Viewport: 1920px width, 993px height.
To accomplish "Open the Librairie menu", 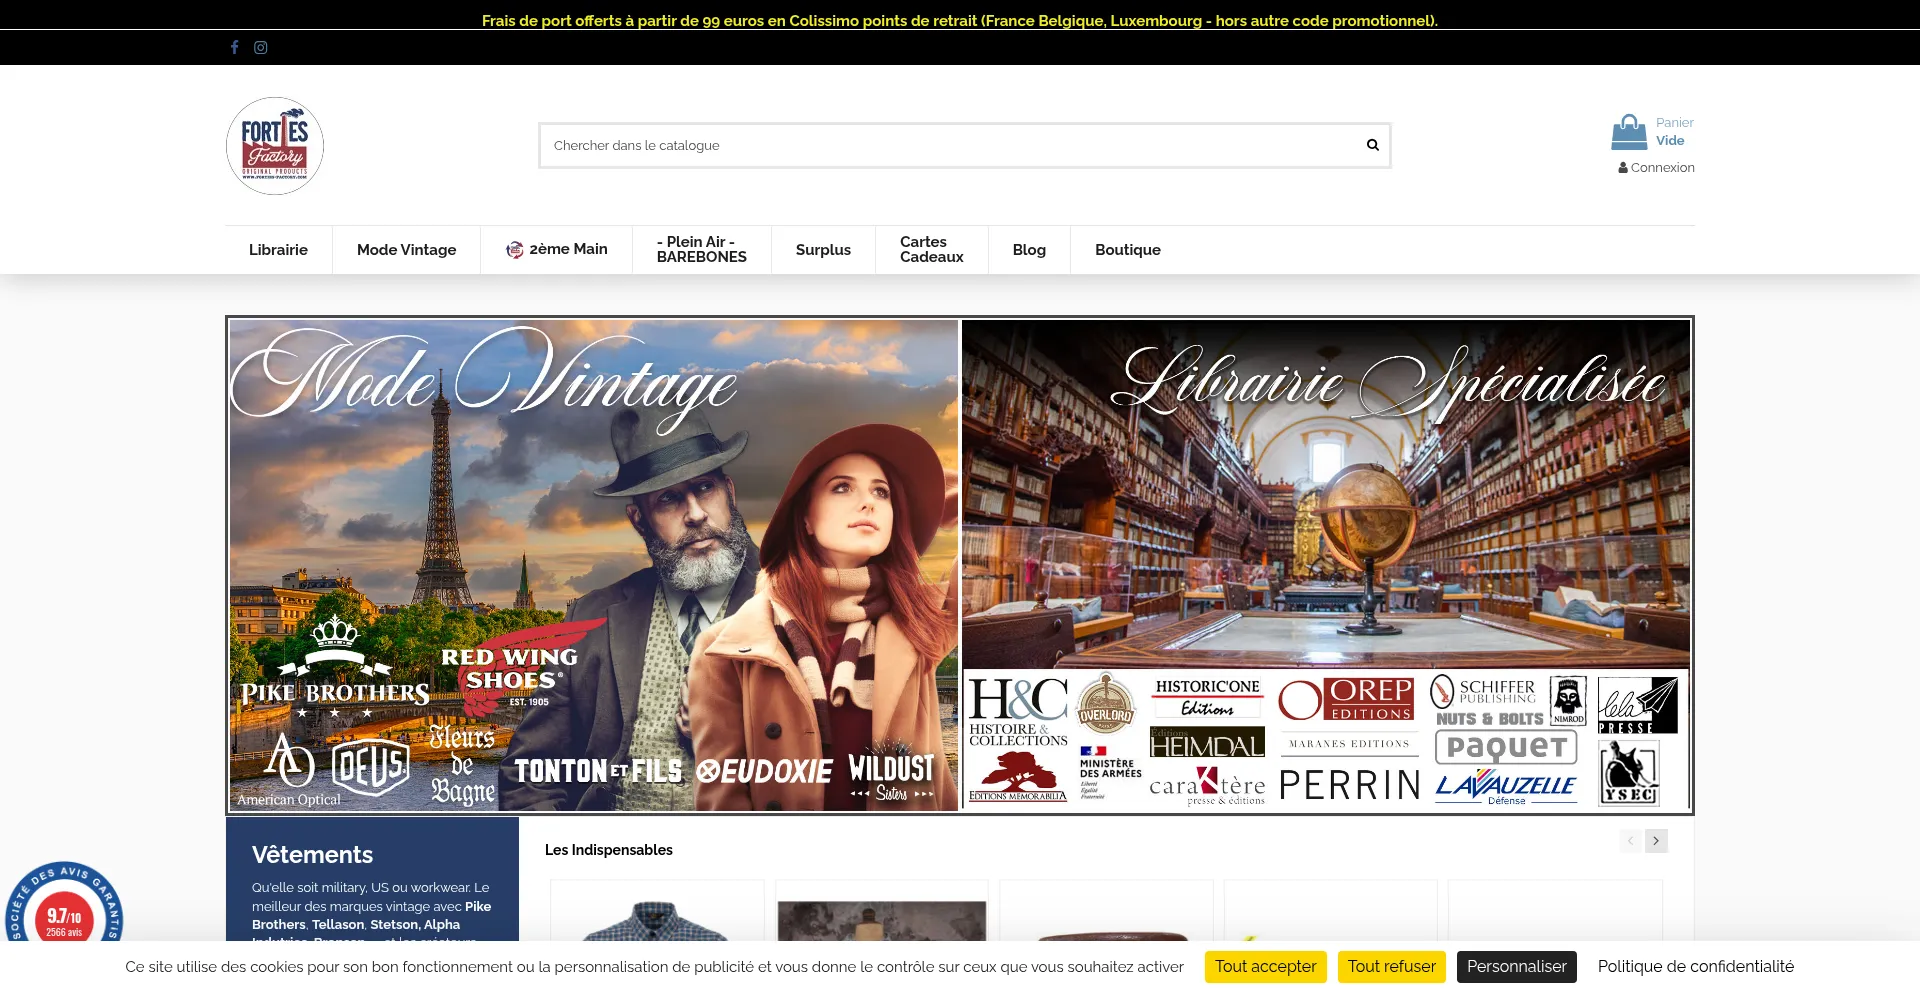I will [x=278, y=250].
